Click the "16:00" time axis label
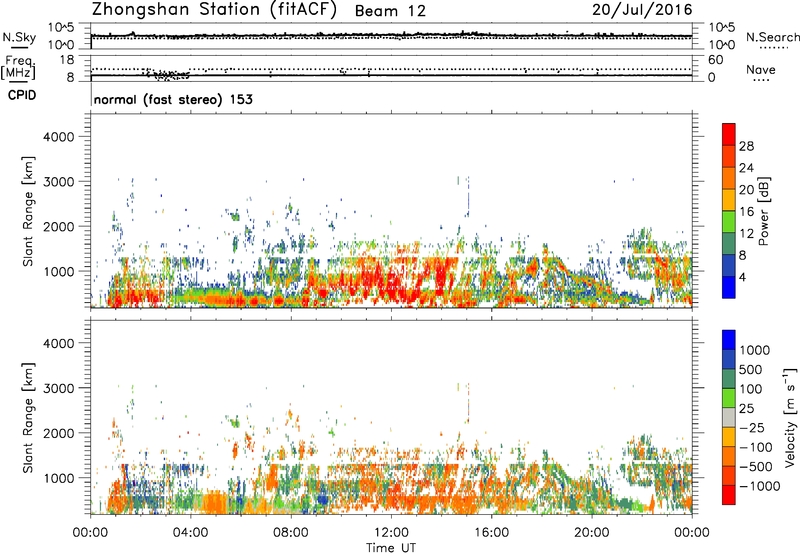Viewport: 800px width, 554px height. [491, 533]
